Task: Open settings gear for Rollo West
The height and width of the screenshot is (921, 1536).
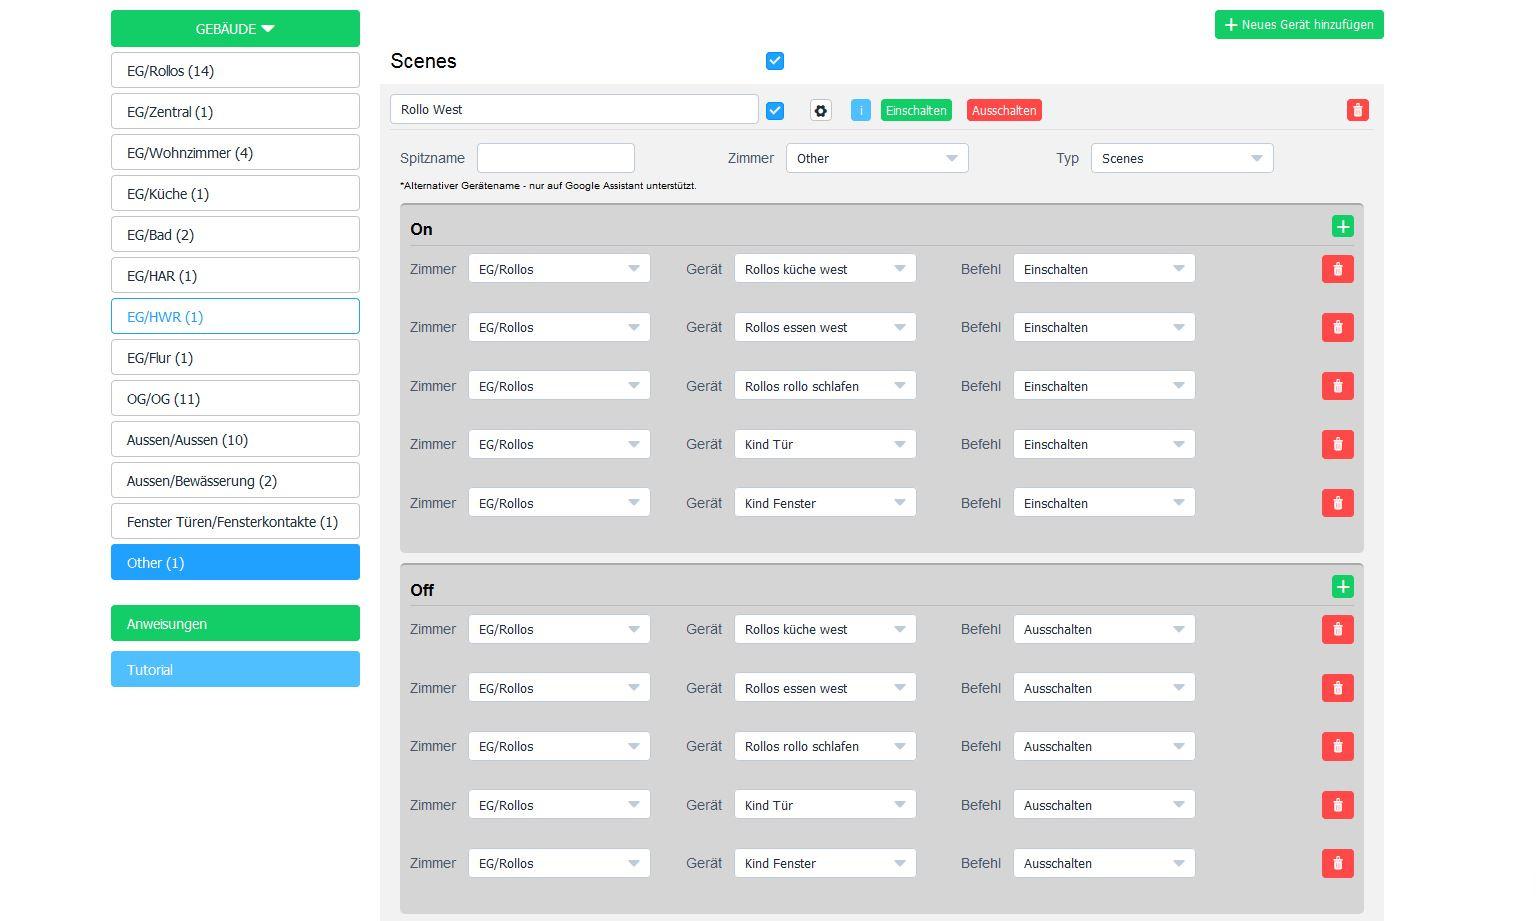Action: [x=821, y=111]
